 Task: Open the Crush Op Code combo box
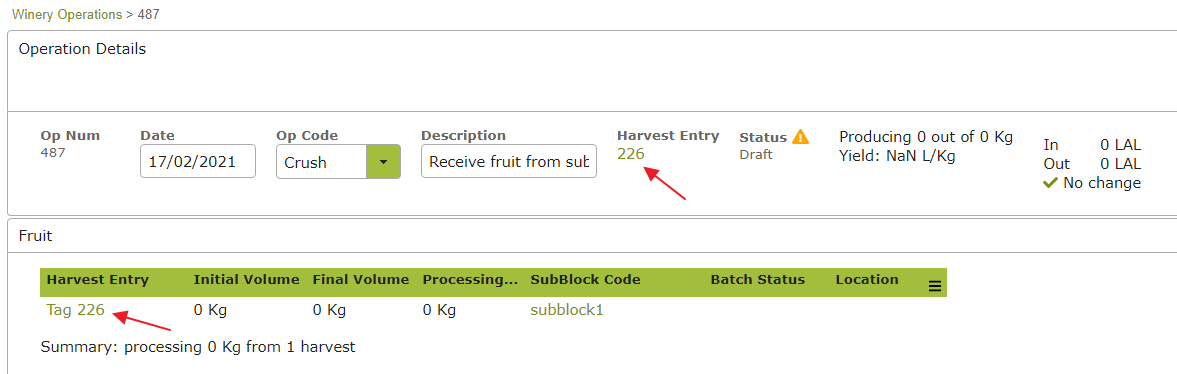pyautogui.click(x=338, y=161)
